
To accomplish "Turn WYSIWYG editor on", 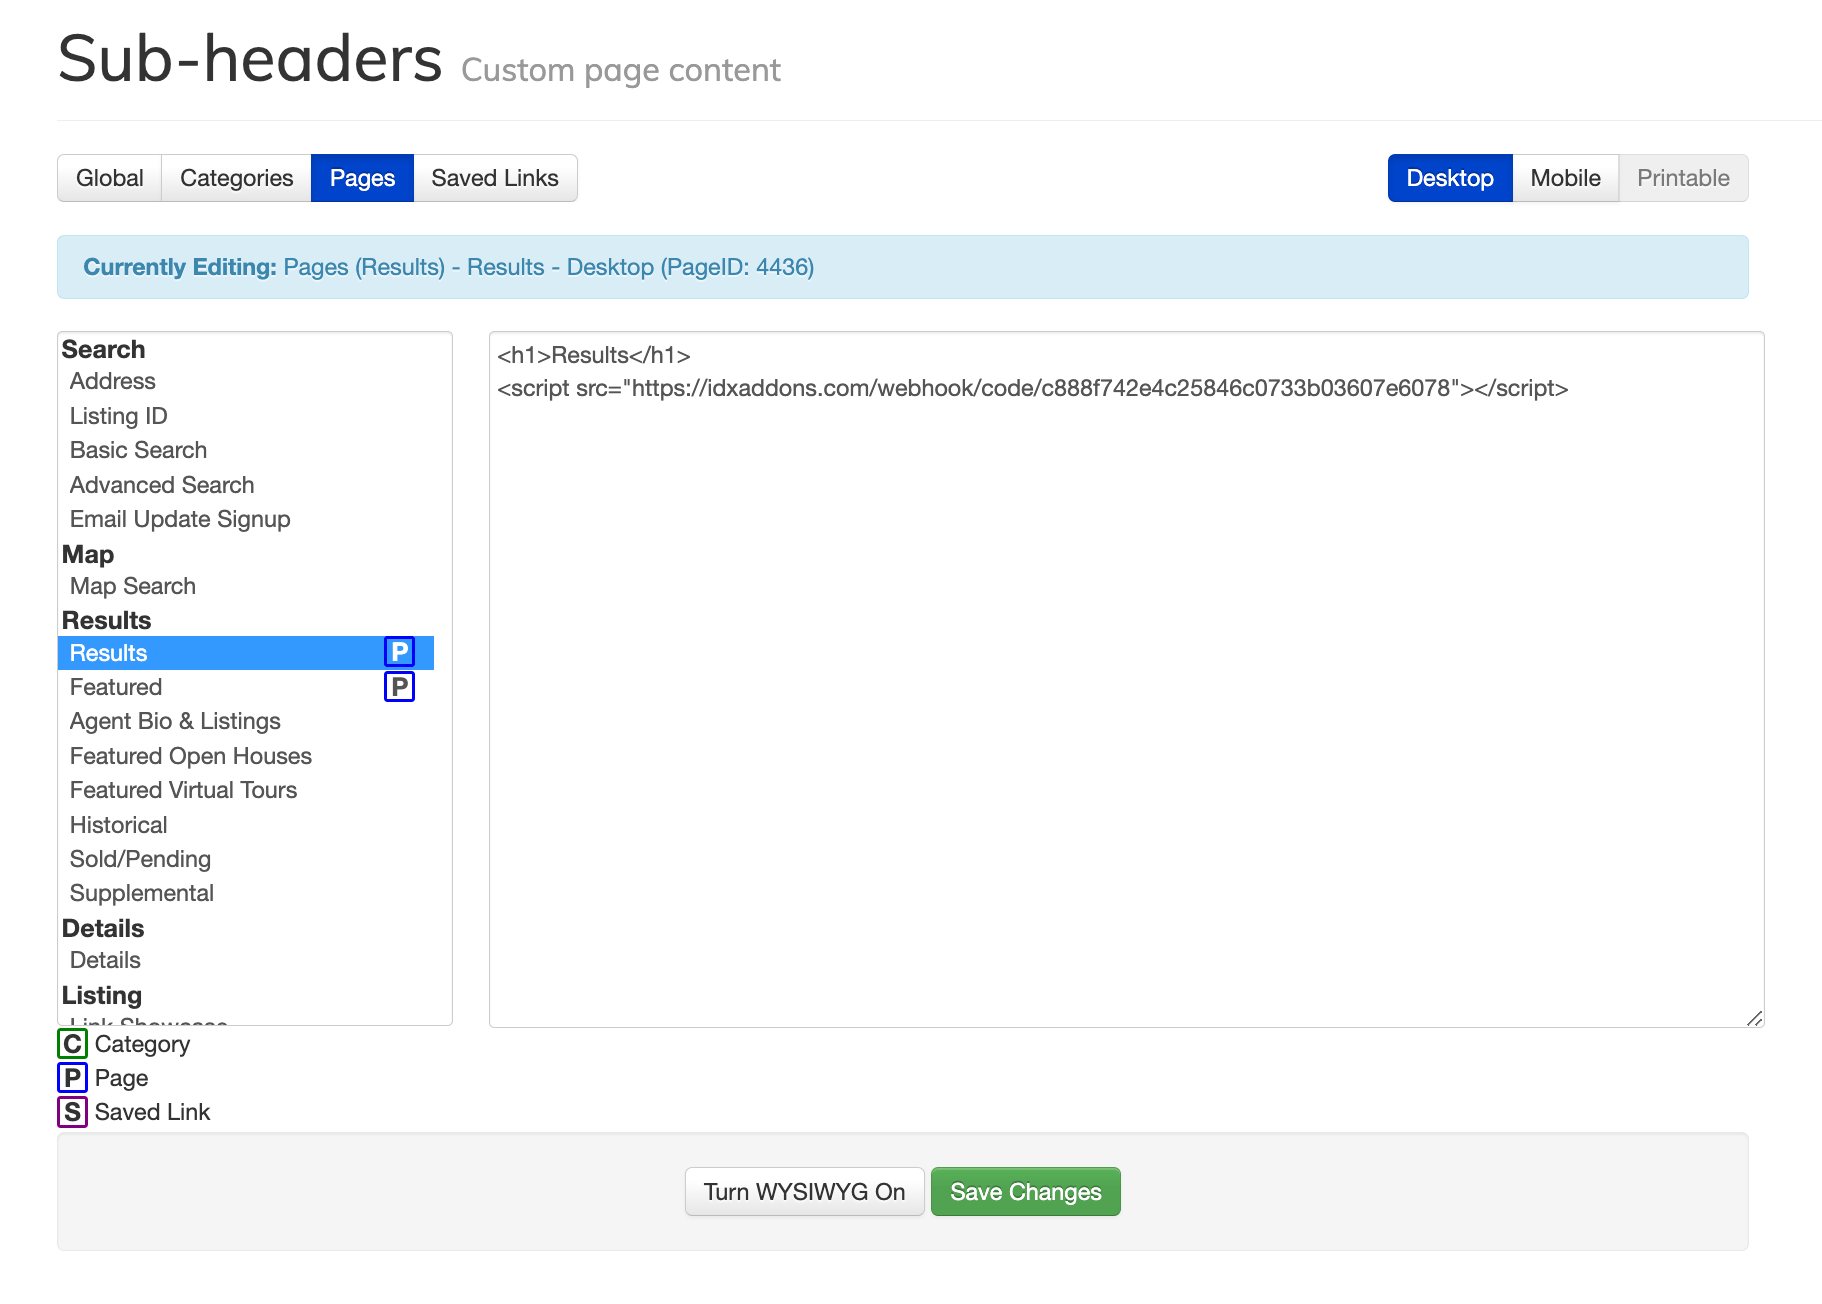I will pyautogui.click(x=804, y=1192).
